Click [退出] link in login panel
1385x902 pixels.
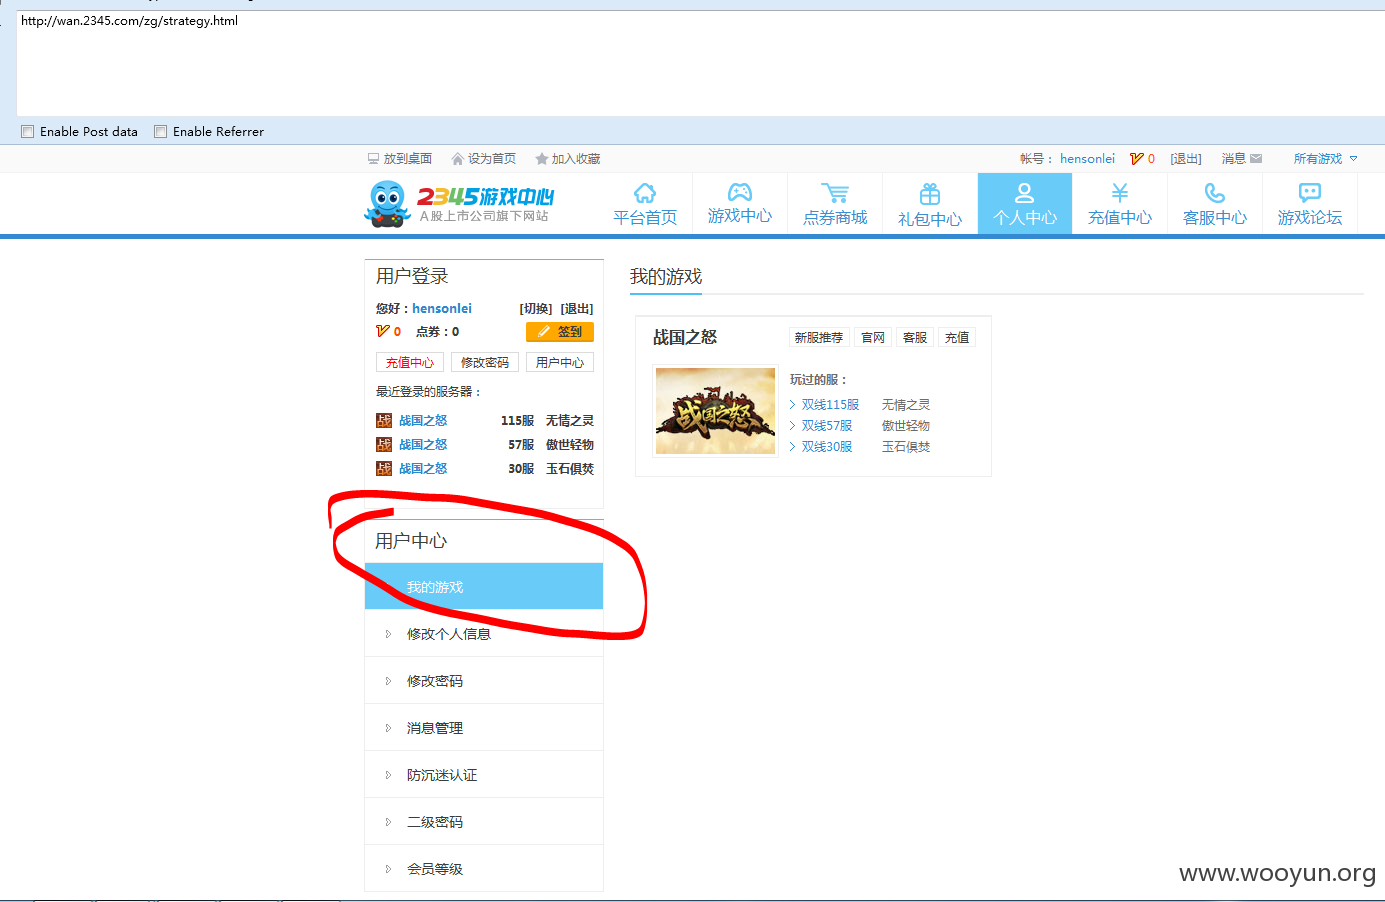click(577, 309)
